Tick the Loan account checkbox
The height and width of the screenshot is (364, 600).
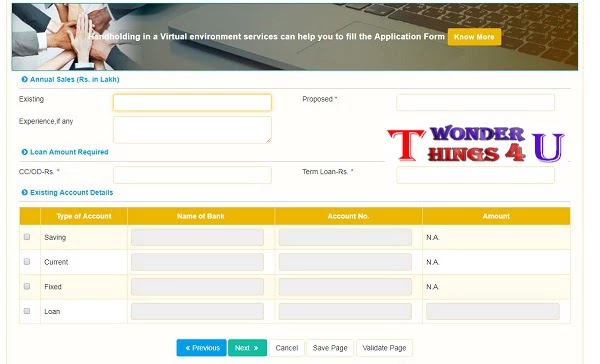click(x=27, y=311)
